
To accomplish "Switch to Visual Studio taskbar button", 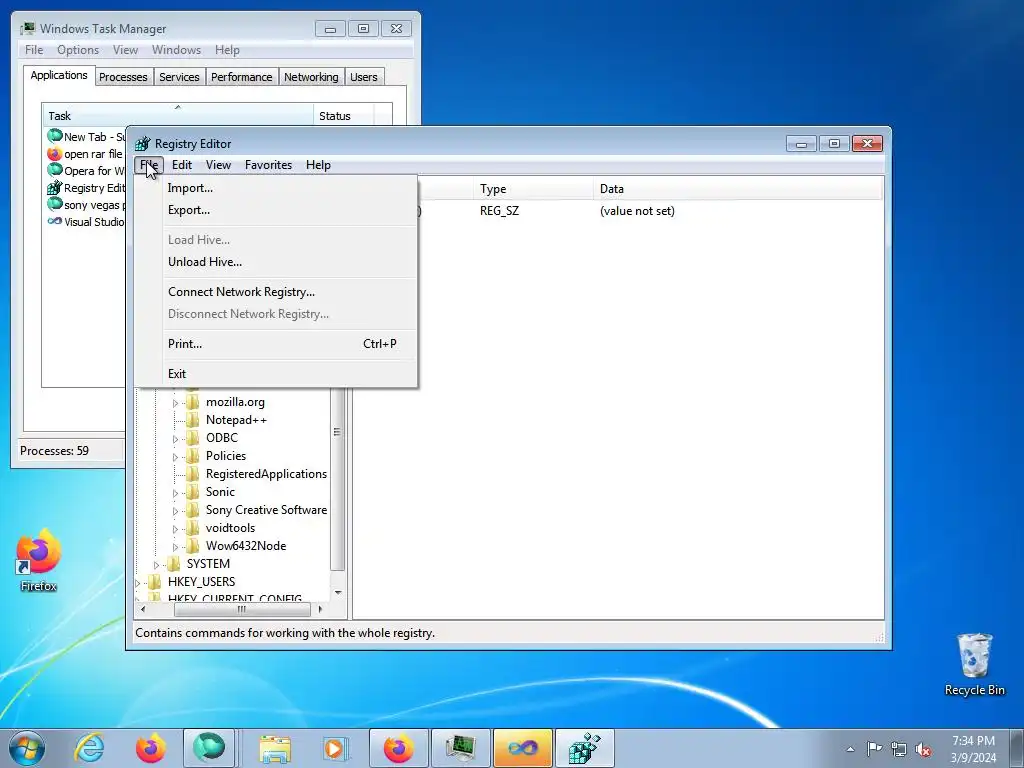I will point(523,748).
